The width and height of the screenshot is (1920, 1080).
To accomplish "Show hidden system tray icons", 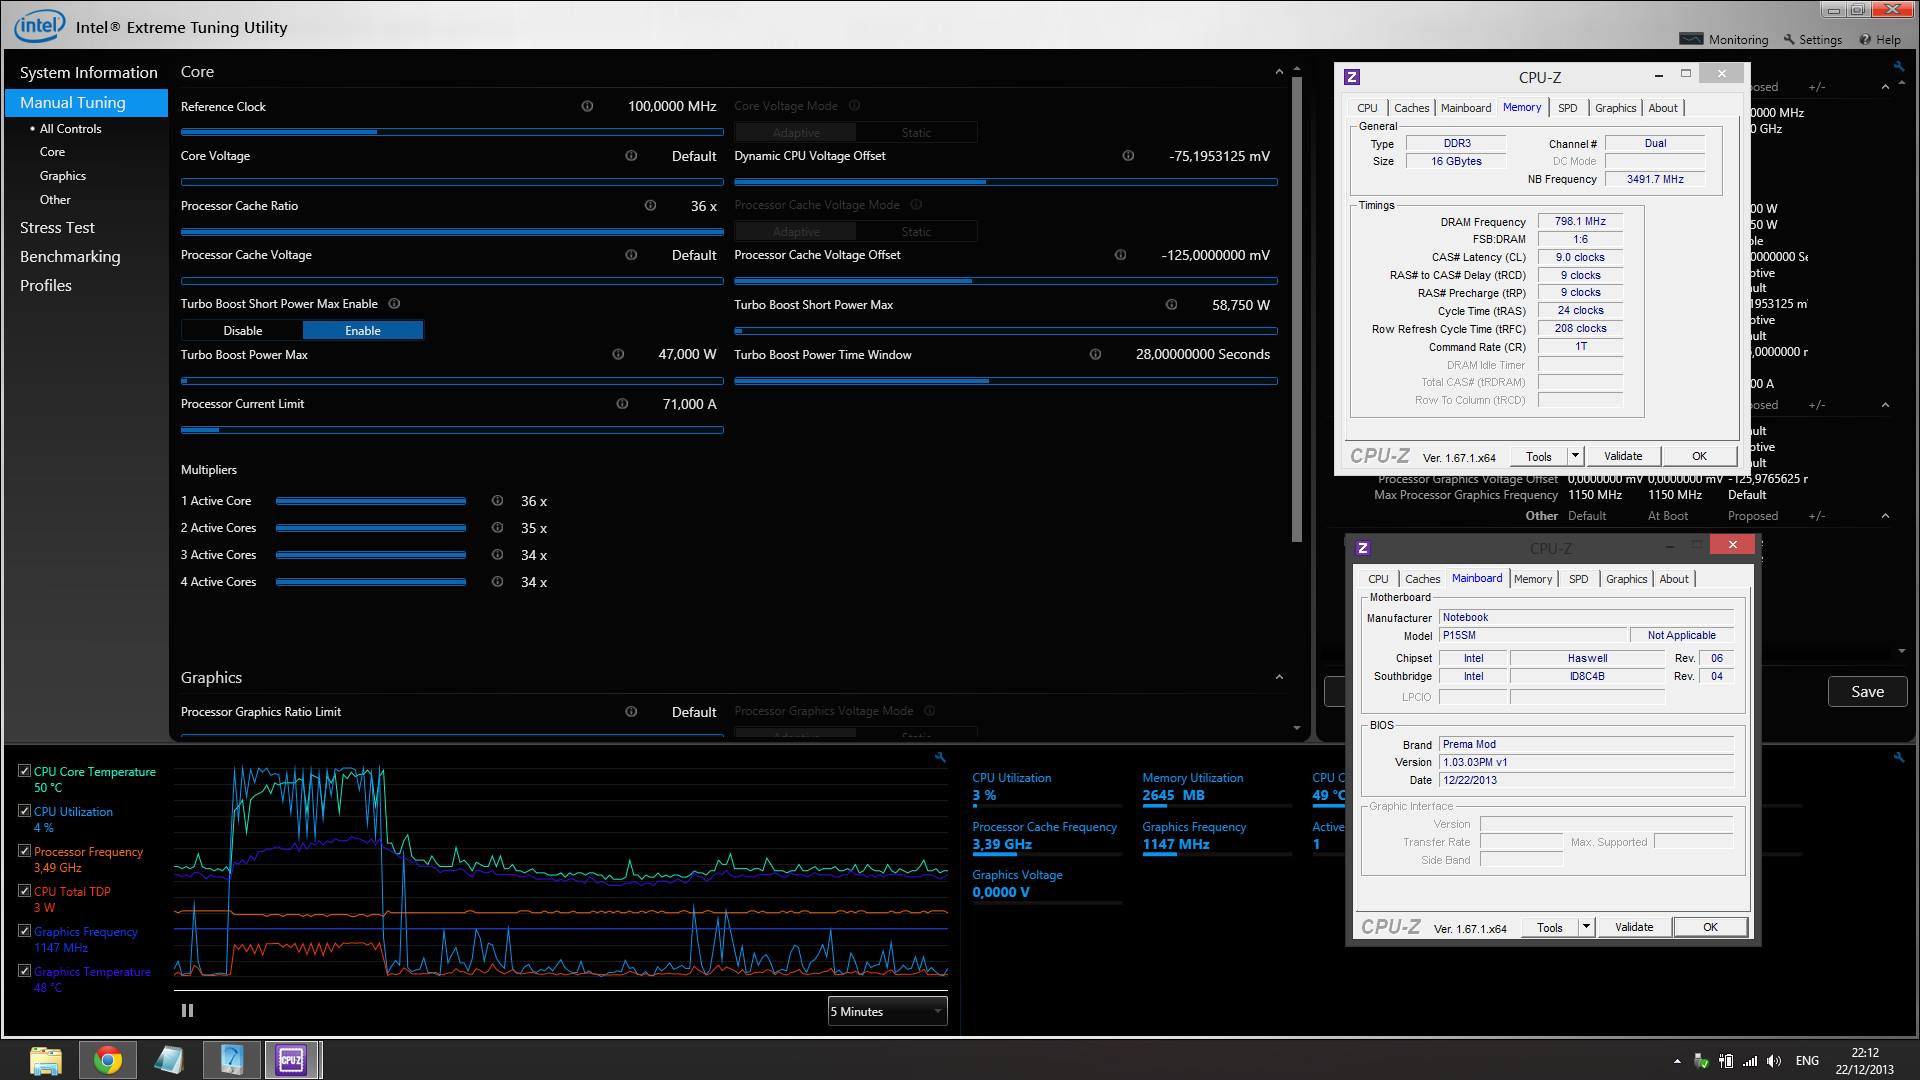I will tap(1677, 1061).
